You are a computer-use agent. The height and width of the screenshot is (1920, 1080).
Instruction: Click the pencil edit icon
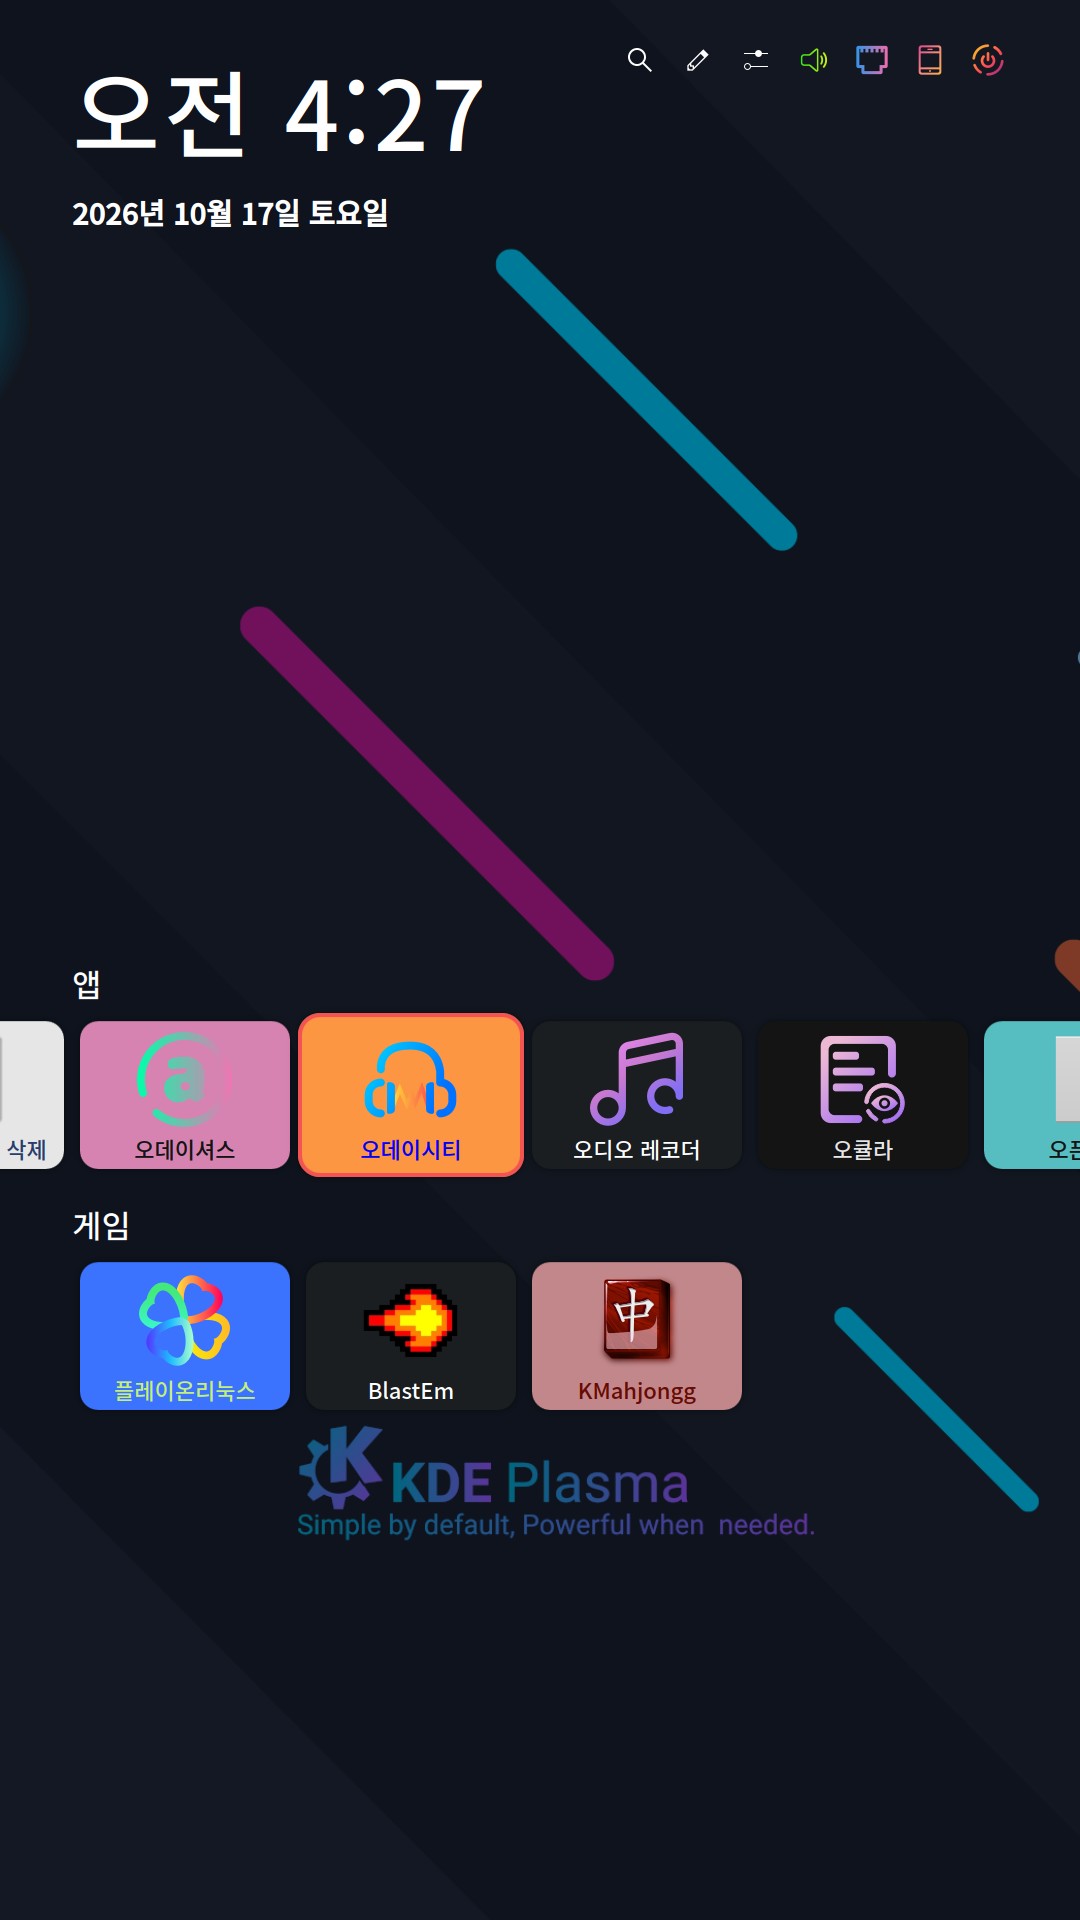pyautogui.click(x=698, y=60)
